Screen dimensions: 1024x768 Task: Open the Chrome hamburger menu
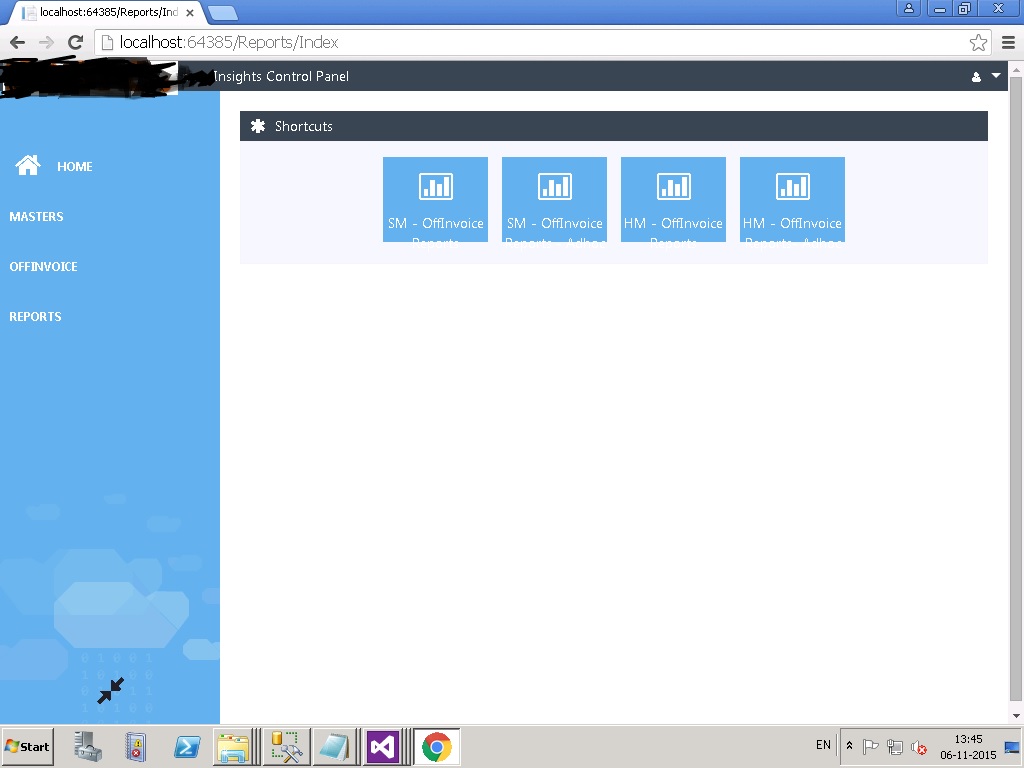(1008, 42)
